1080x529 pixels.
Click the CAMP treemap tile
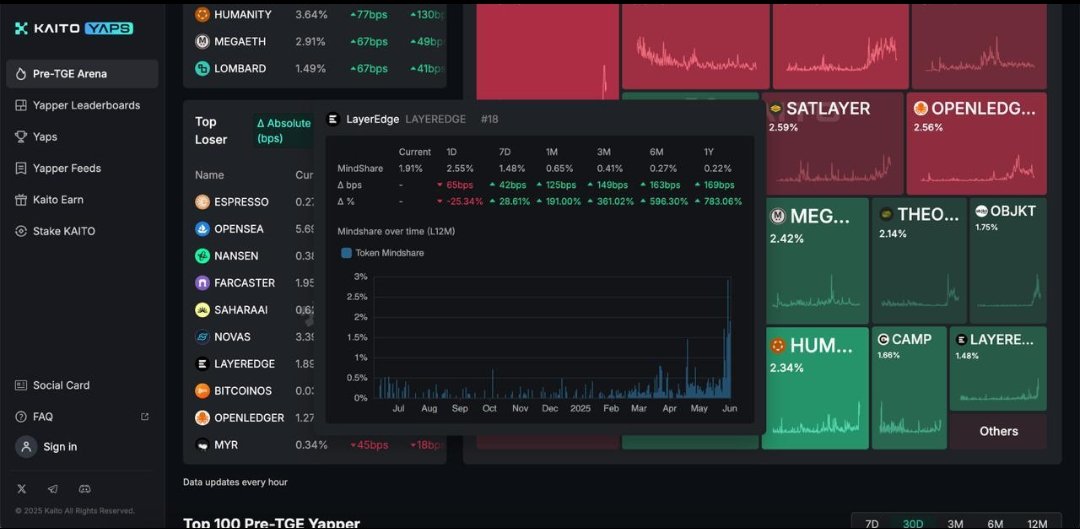click(909, 388)
